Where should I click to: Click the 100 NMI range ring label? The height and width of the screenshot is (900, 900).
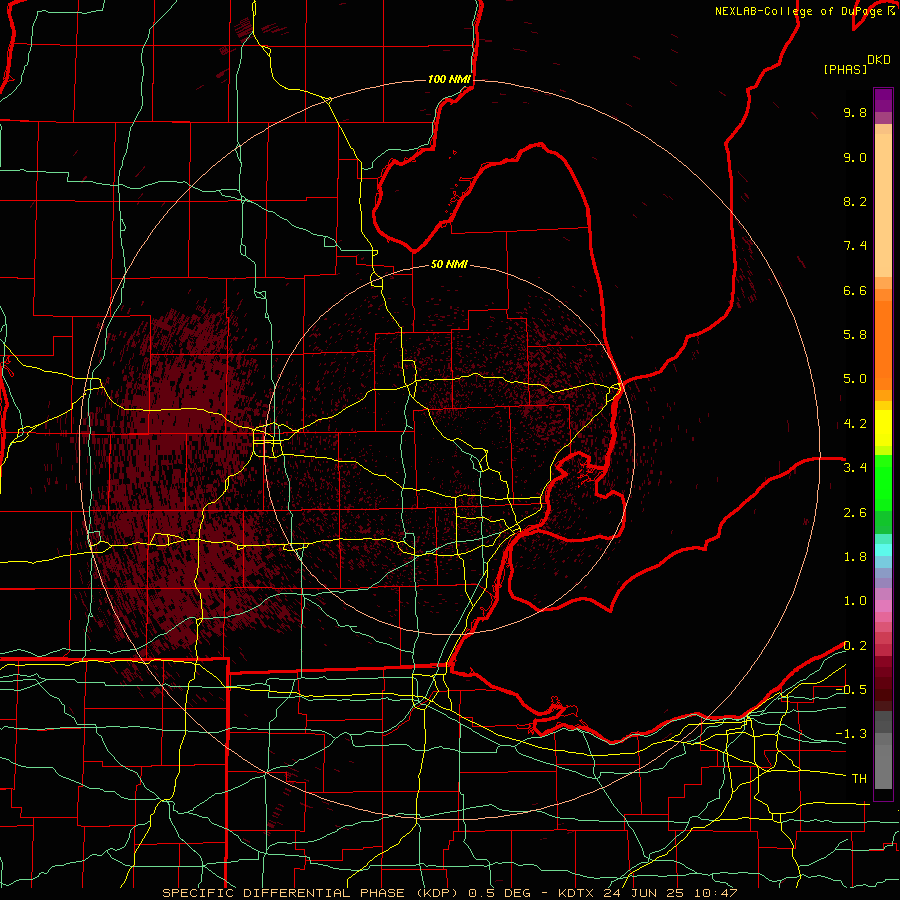pos(449,79)
